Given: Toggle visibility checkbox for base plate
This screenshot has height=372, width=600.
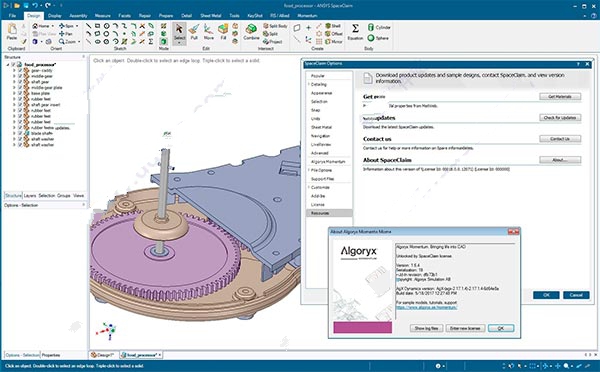Looking at the screenshot, I should (x=20, y=93).
